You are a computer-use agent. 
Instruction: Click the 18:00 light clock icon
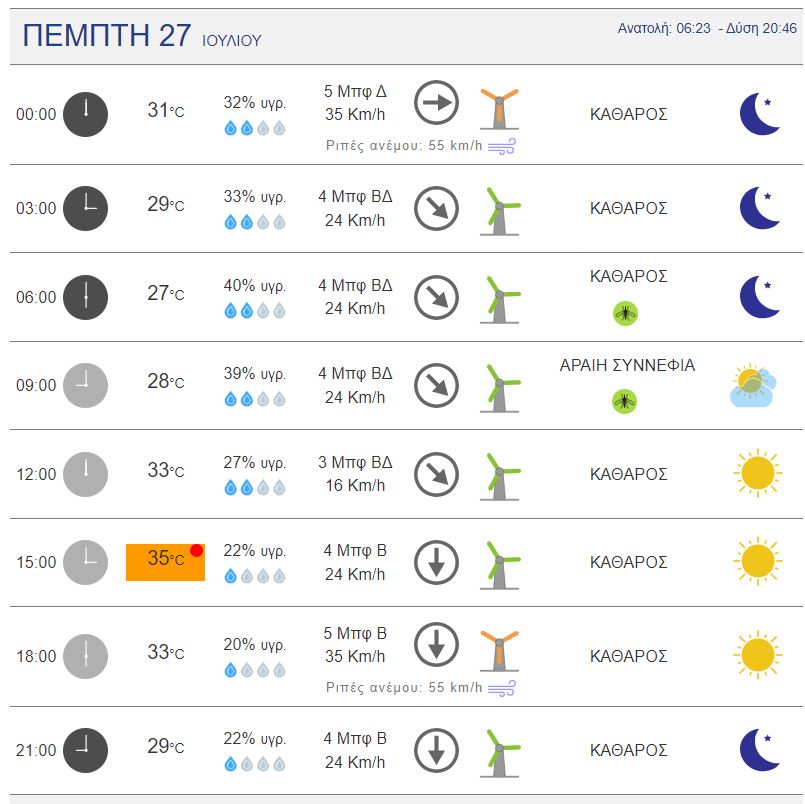coord(85,657)
